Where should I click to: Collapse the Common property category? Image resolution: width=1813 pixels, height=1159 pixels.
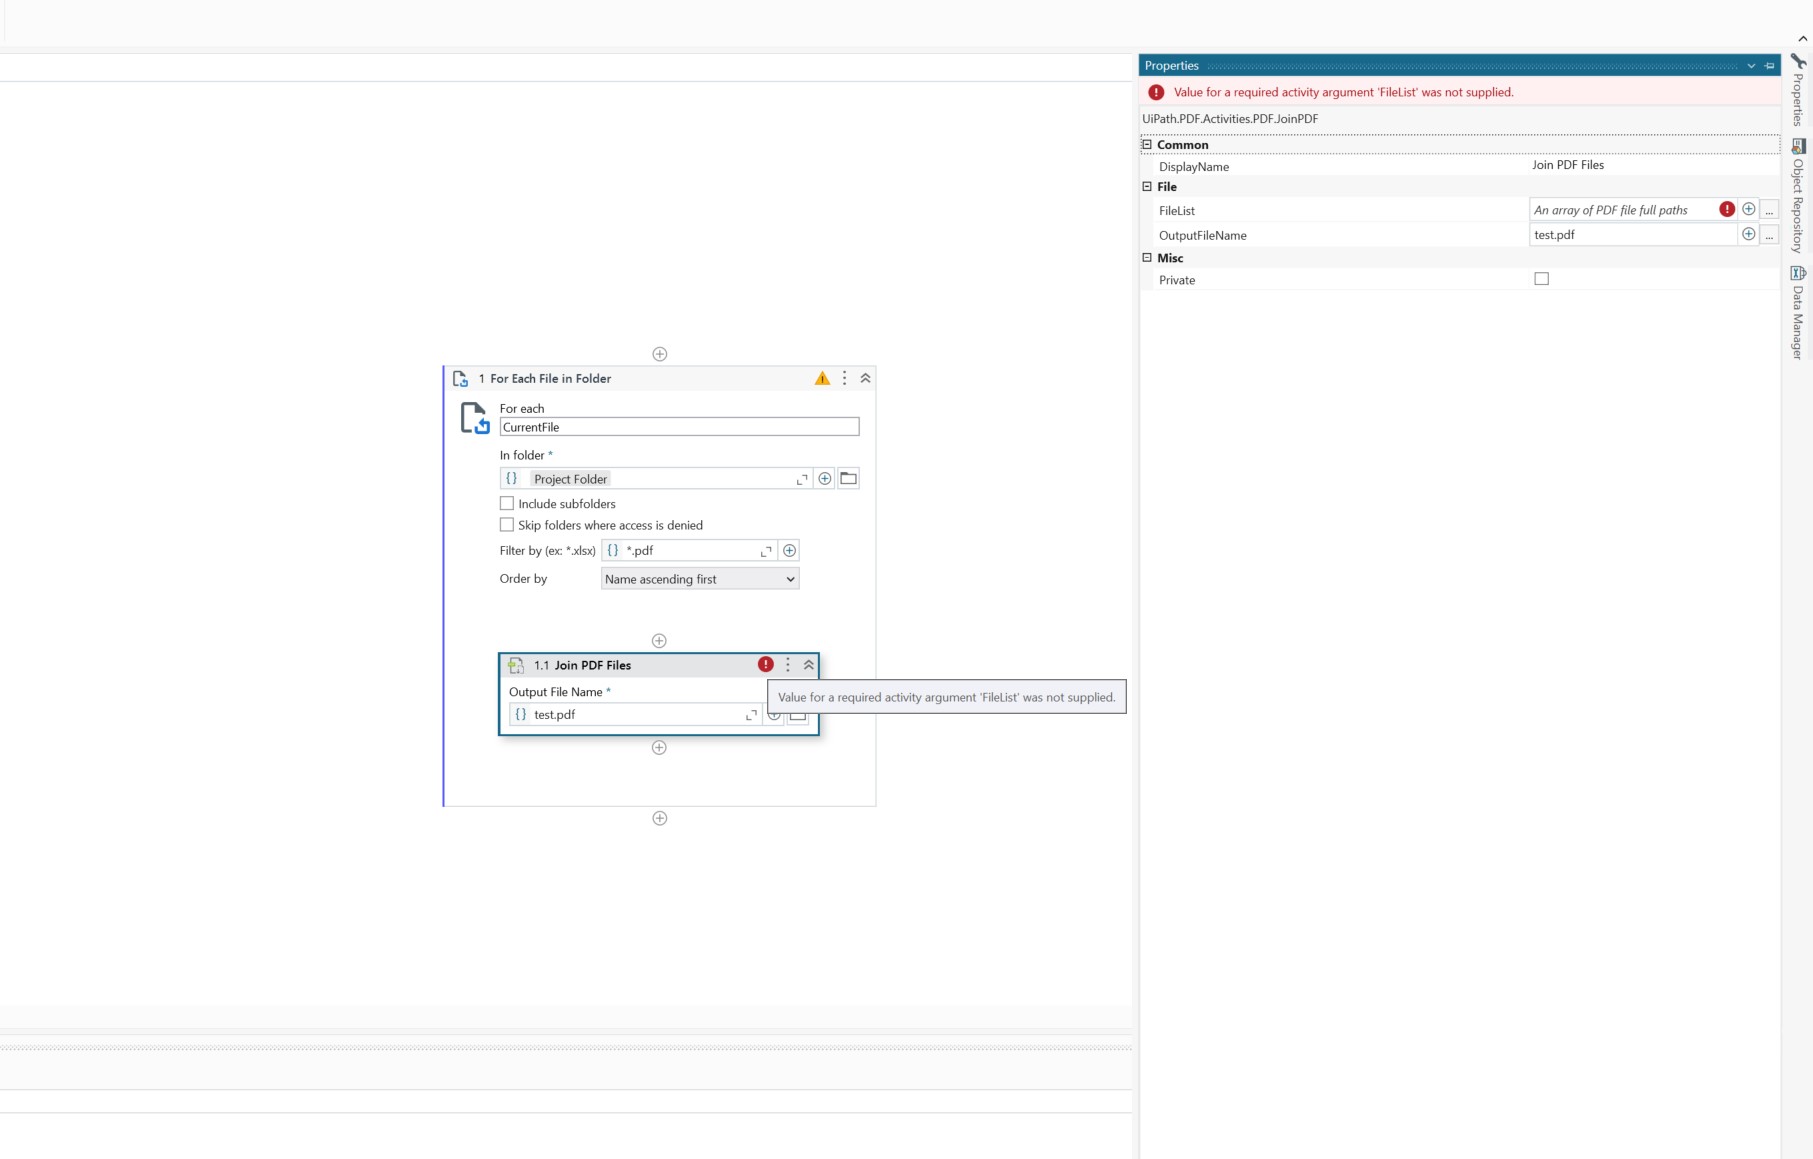[1147, 144]
